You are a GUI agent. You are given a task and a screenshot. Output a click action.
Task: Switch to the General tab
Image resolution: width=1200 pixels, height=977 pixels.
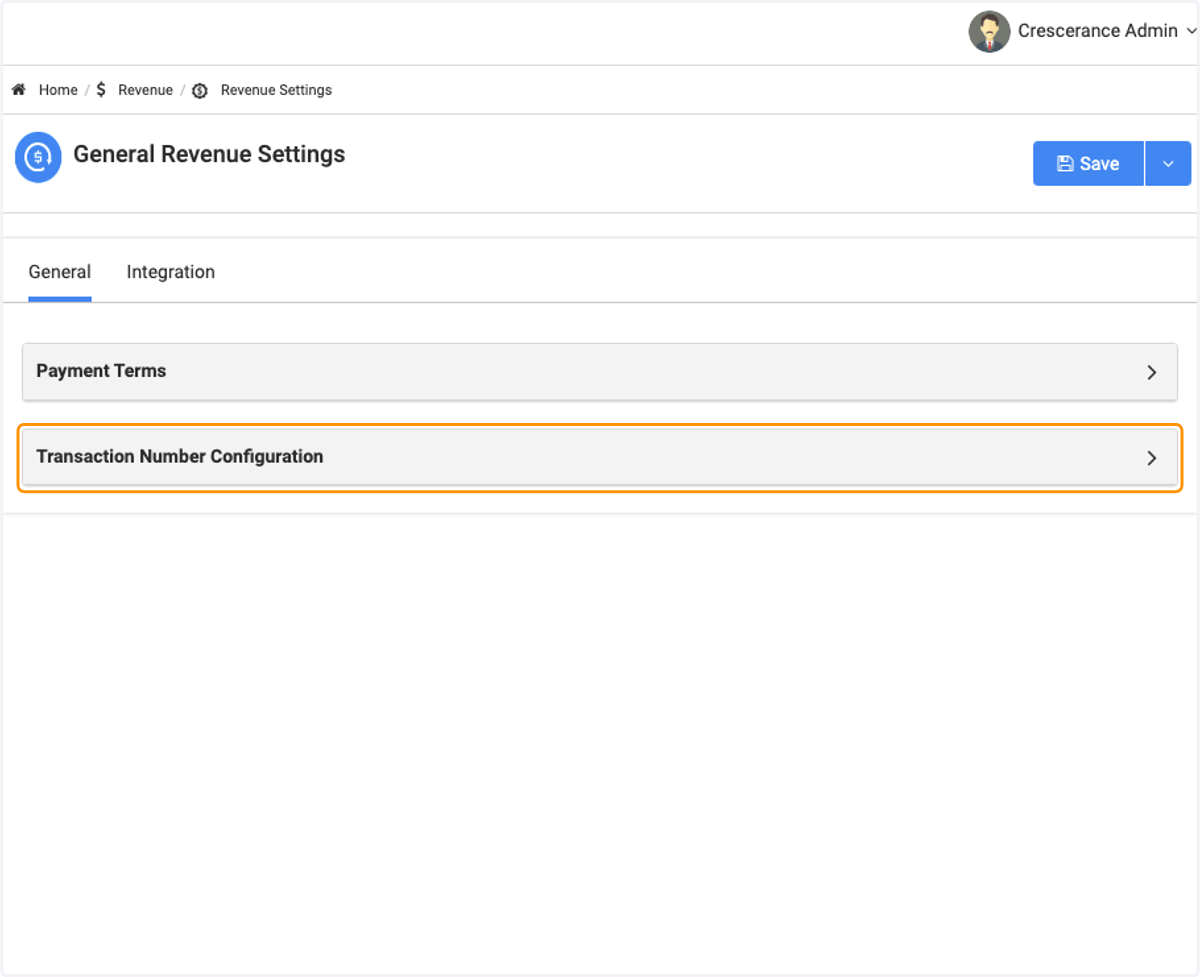pos(60,272)
